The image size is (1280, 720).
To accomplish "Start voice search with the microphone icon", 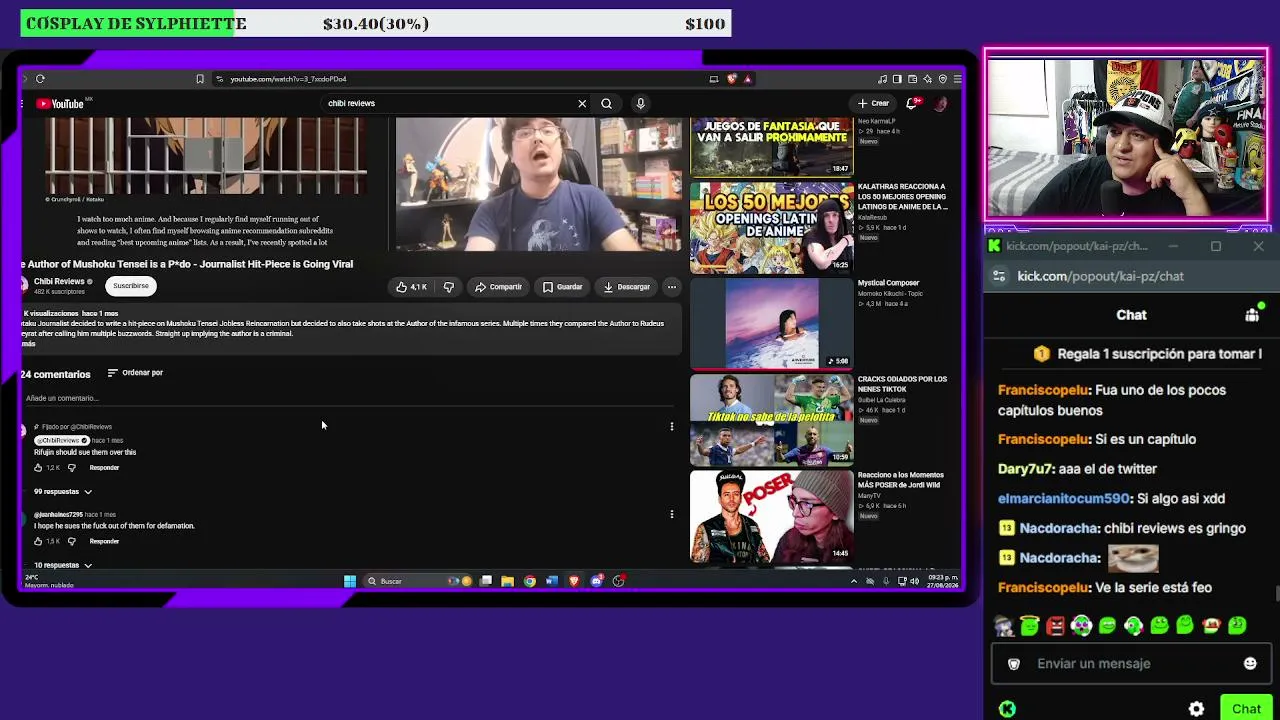I will click(x=640, y=103).
